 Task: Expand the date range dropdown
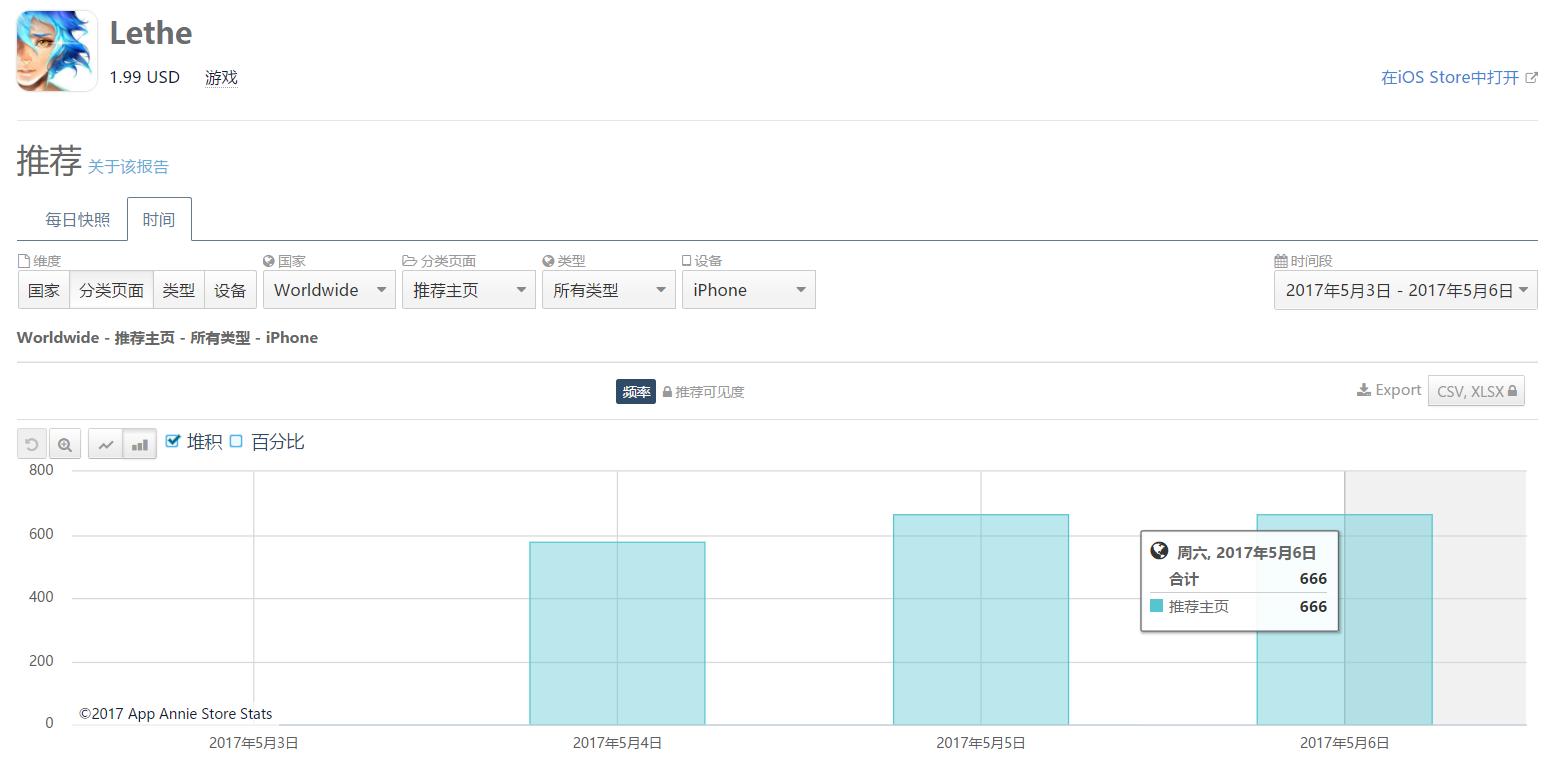click(1405, 290)
